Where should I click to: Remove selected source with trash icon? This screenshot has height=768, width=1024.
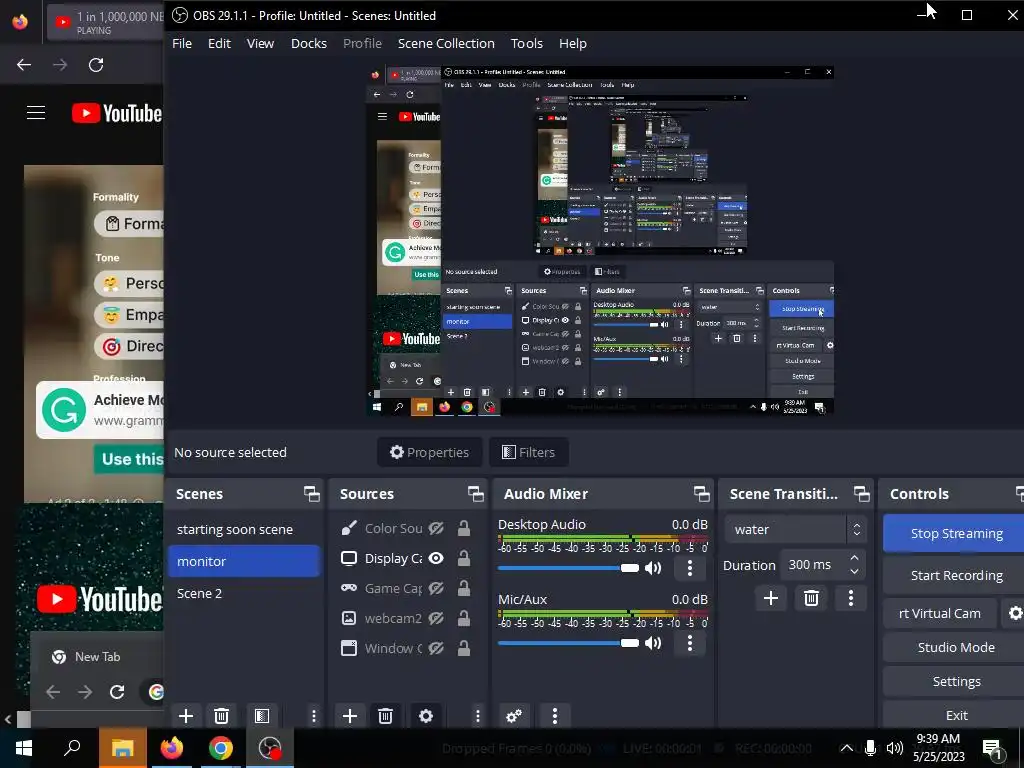pos(385,716)
